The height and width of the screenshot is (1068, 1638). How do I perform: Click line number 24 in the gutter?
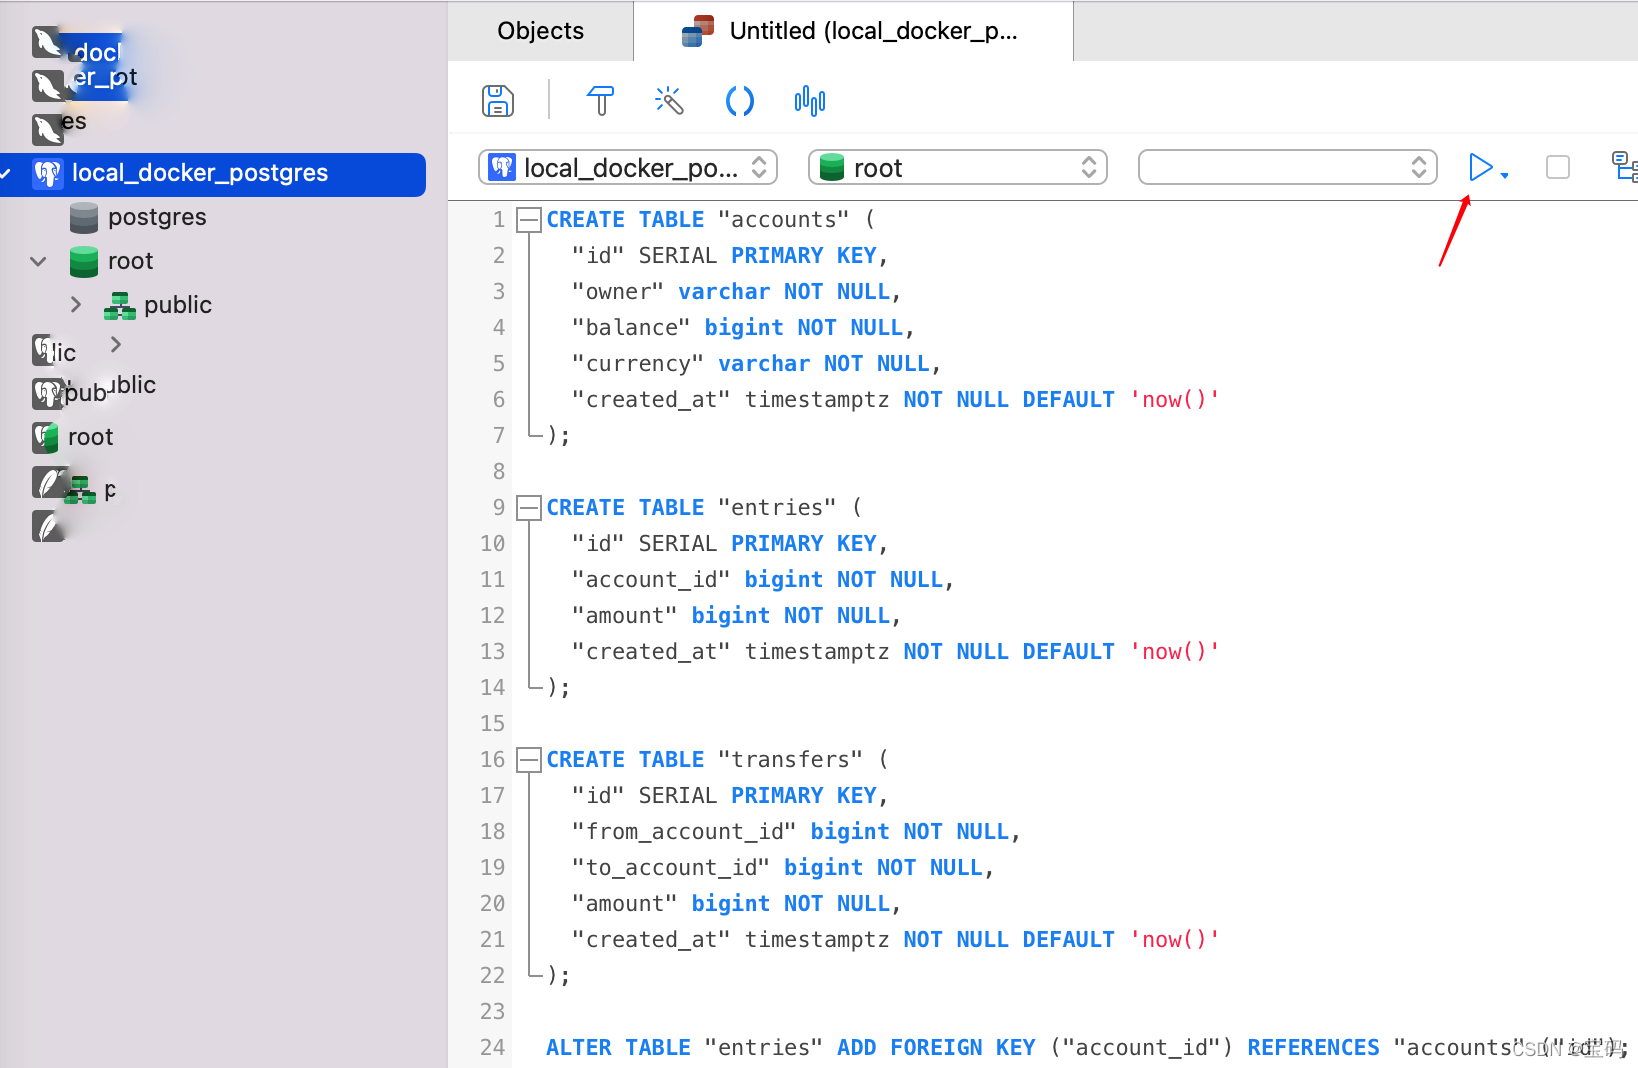pyautogui.click(x=493, y=1047)
